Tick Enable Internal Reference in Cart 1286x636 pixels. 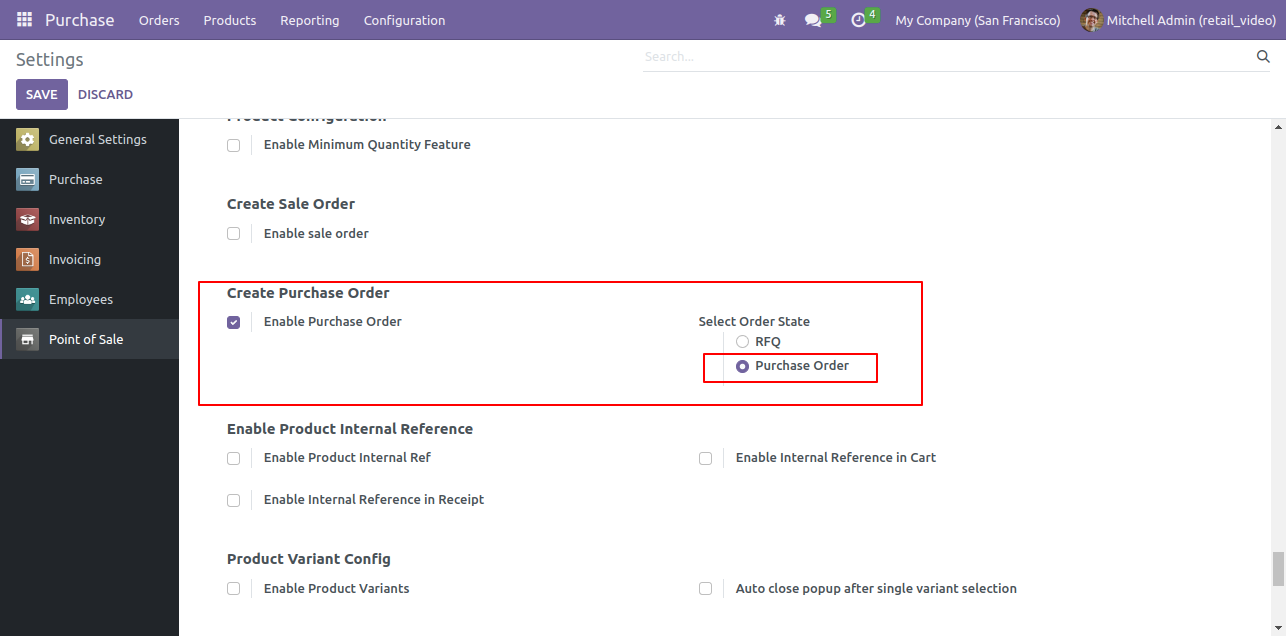click(705, 458)
